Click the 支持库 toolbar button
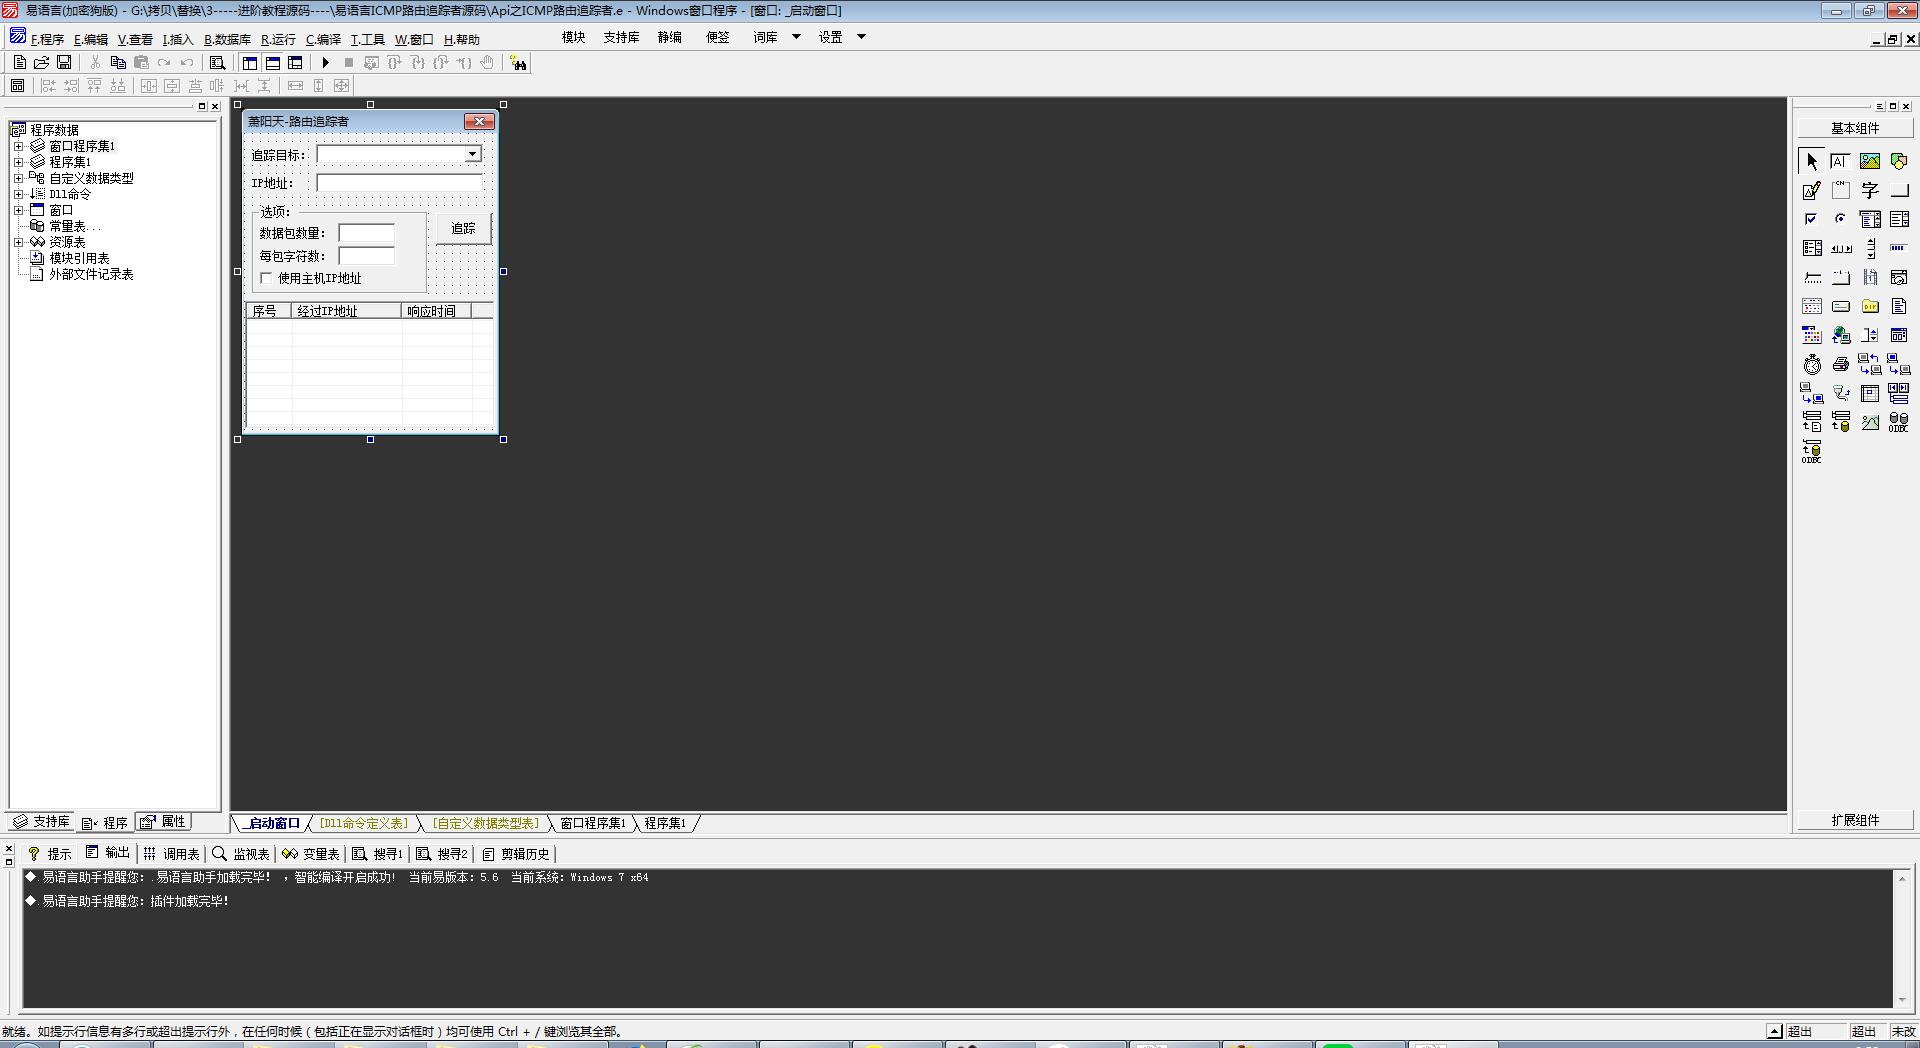This screenshot has width=1920, height=1048. click(621, 37)
